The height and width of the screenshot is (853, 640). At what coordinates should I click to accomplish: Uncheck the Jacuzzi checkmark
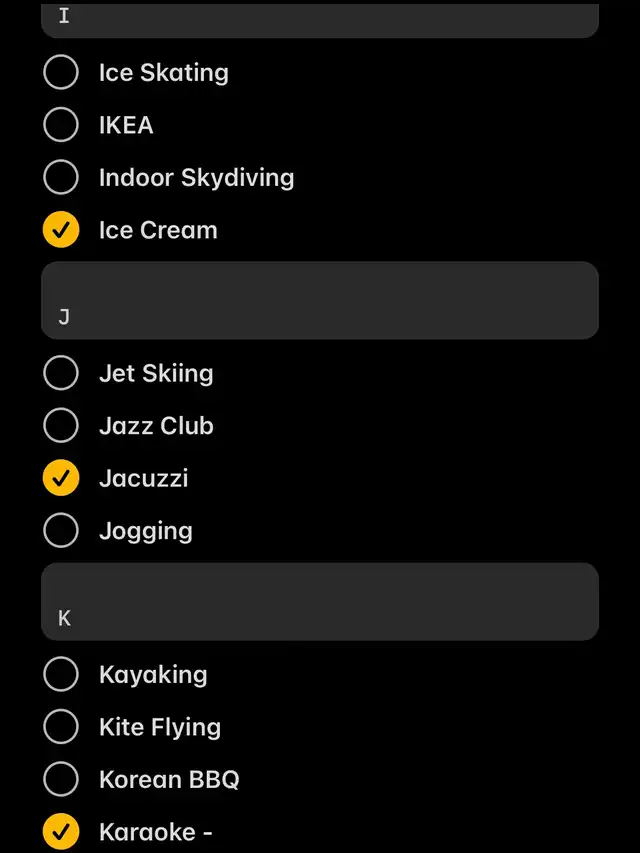[x=61, y=478]
